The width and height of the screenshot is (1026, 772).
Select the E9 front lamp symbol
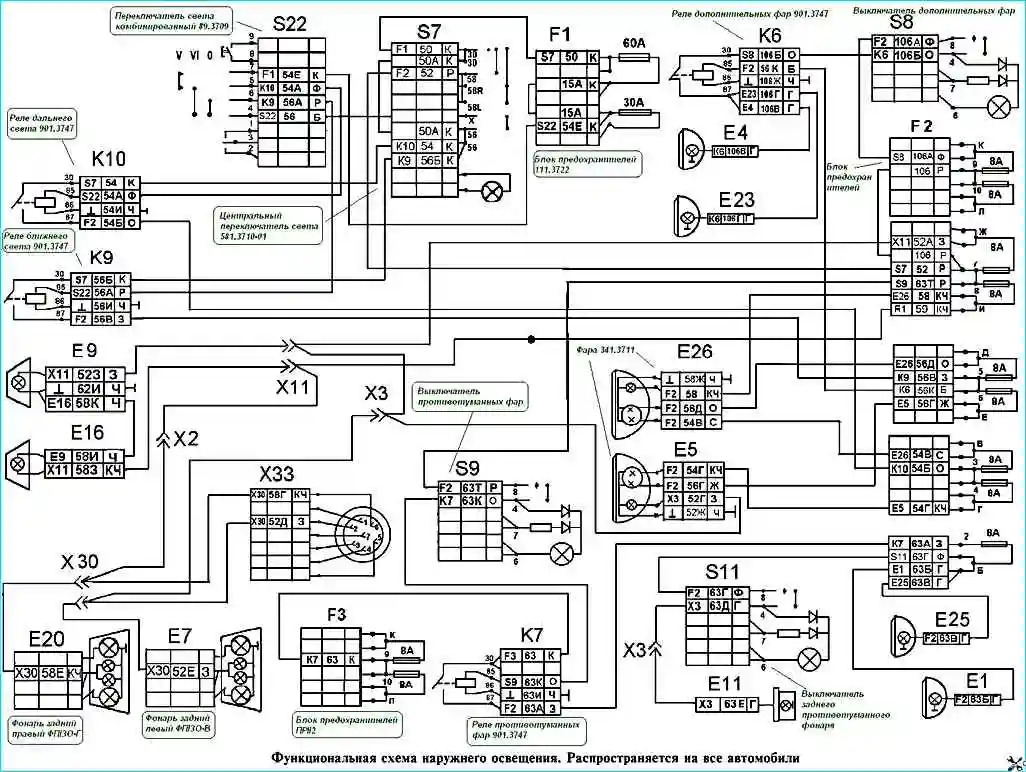(23, 387)
